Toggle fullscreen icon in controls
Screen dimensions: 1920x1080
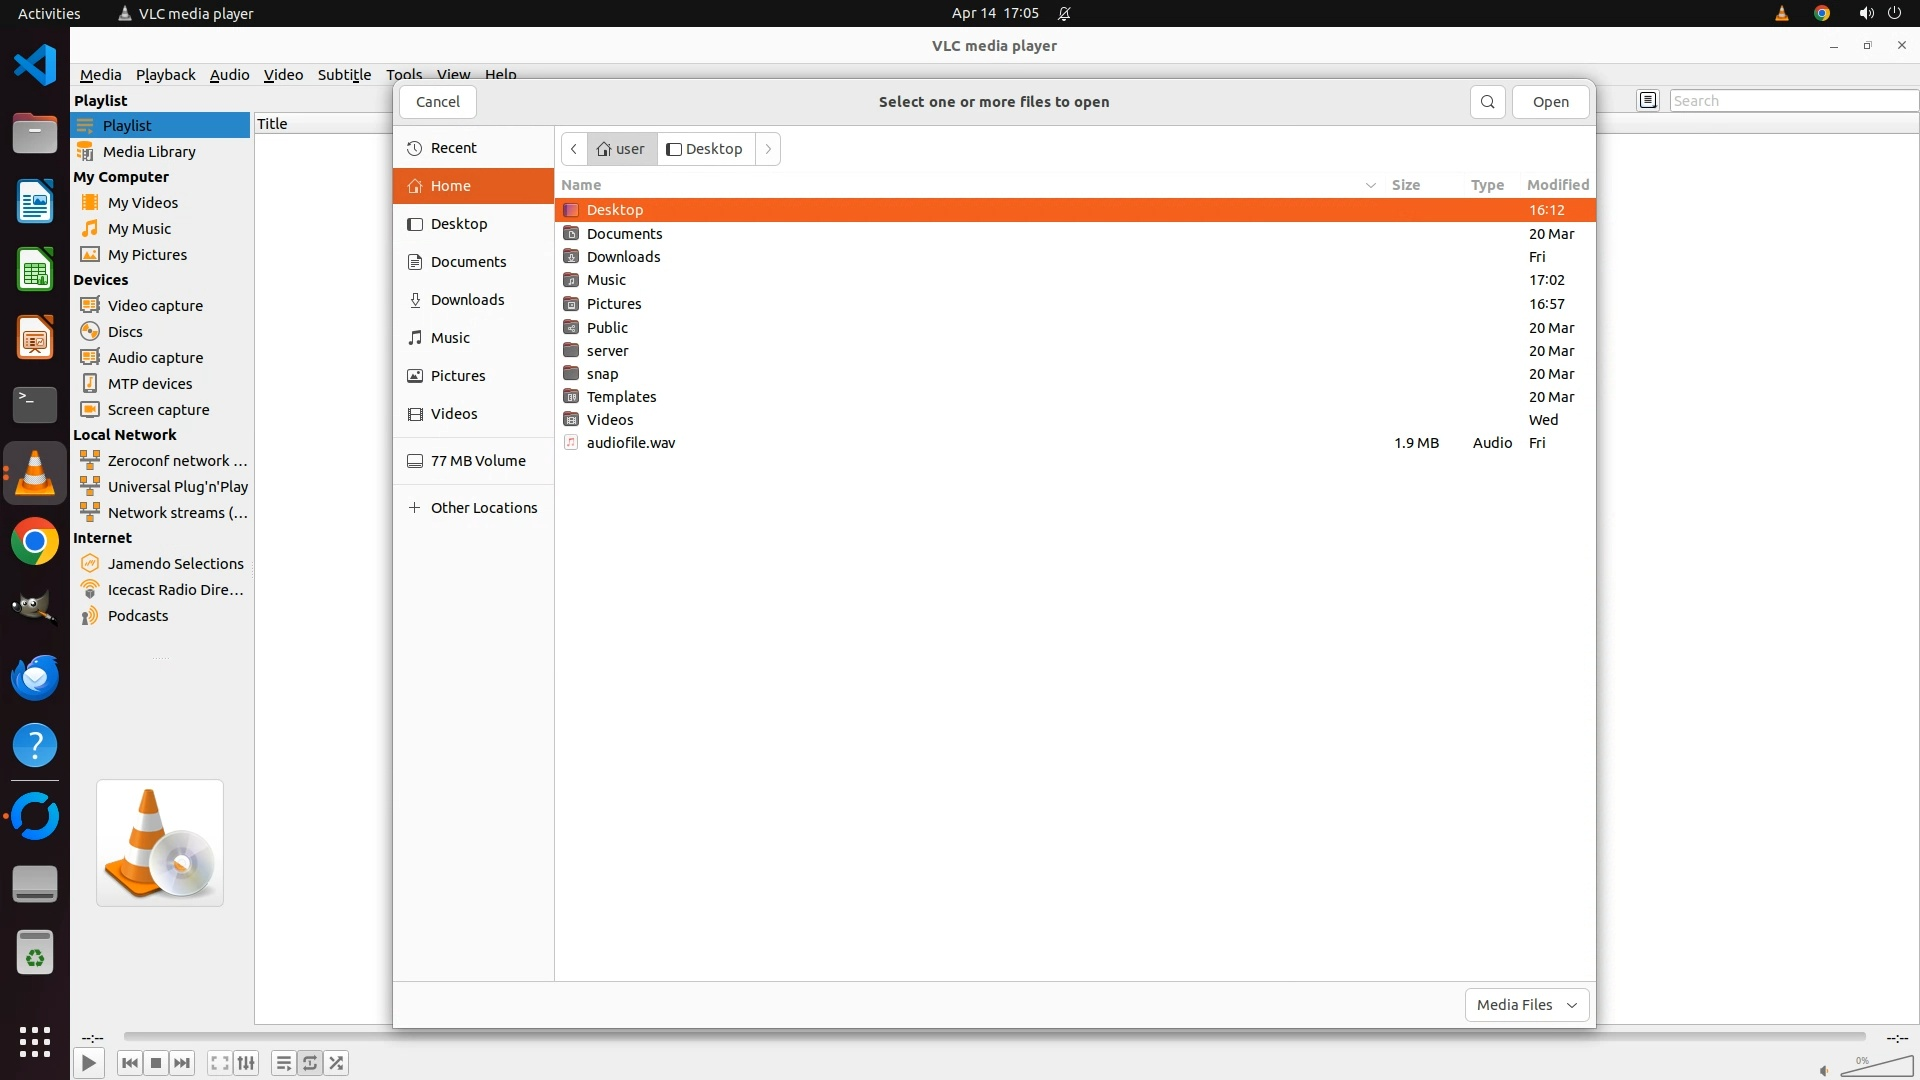(x=220, y=1063)
